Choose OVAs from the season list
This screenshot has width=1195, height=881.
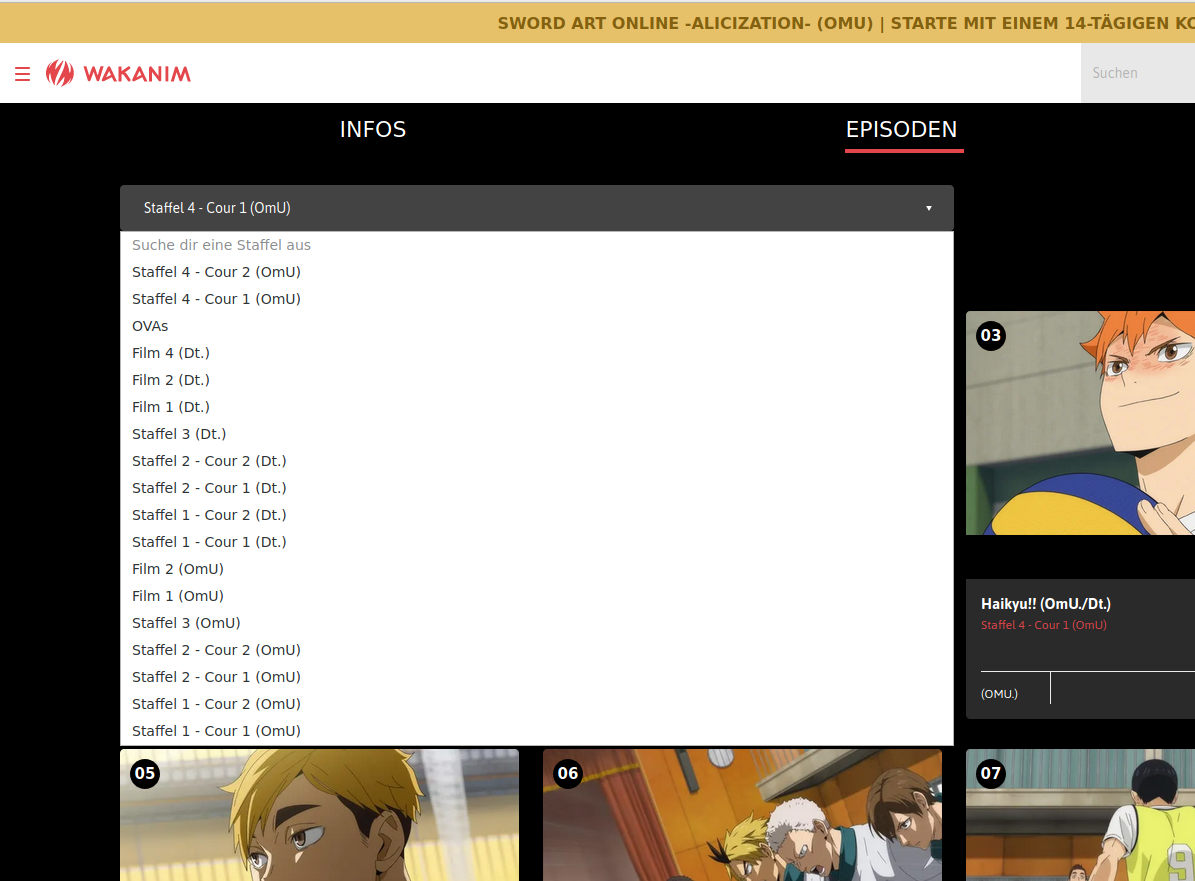click(150, 326)
